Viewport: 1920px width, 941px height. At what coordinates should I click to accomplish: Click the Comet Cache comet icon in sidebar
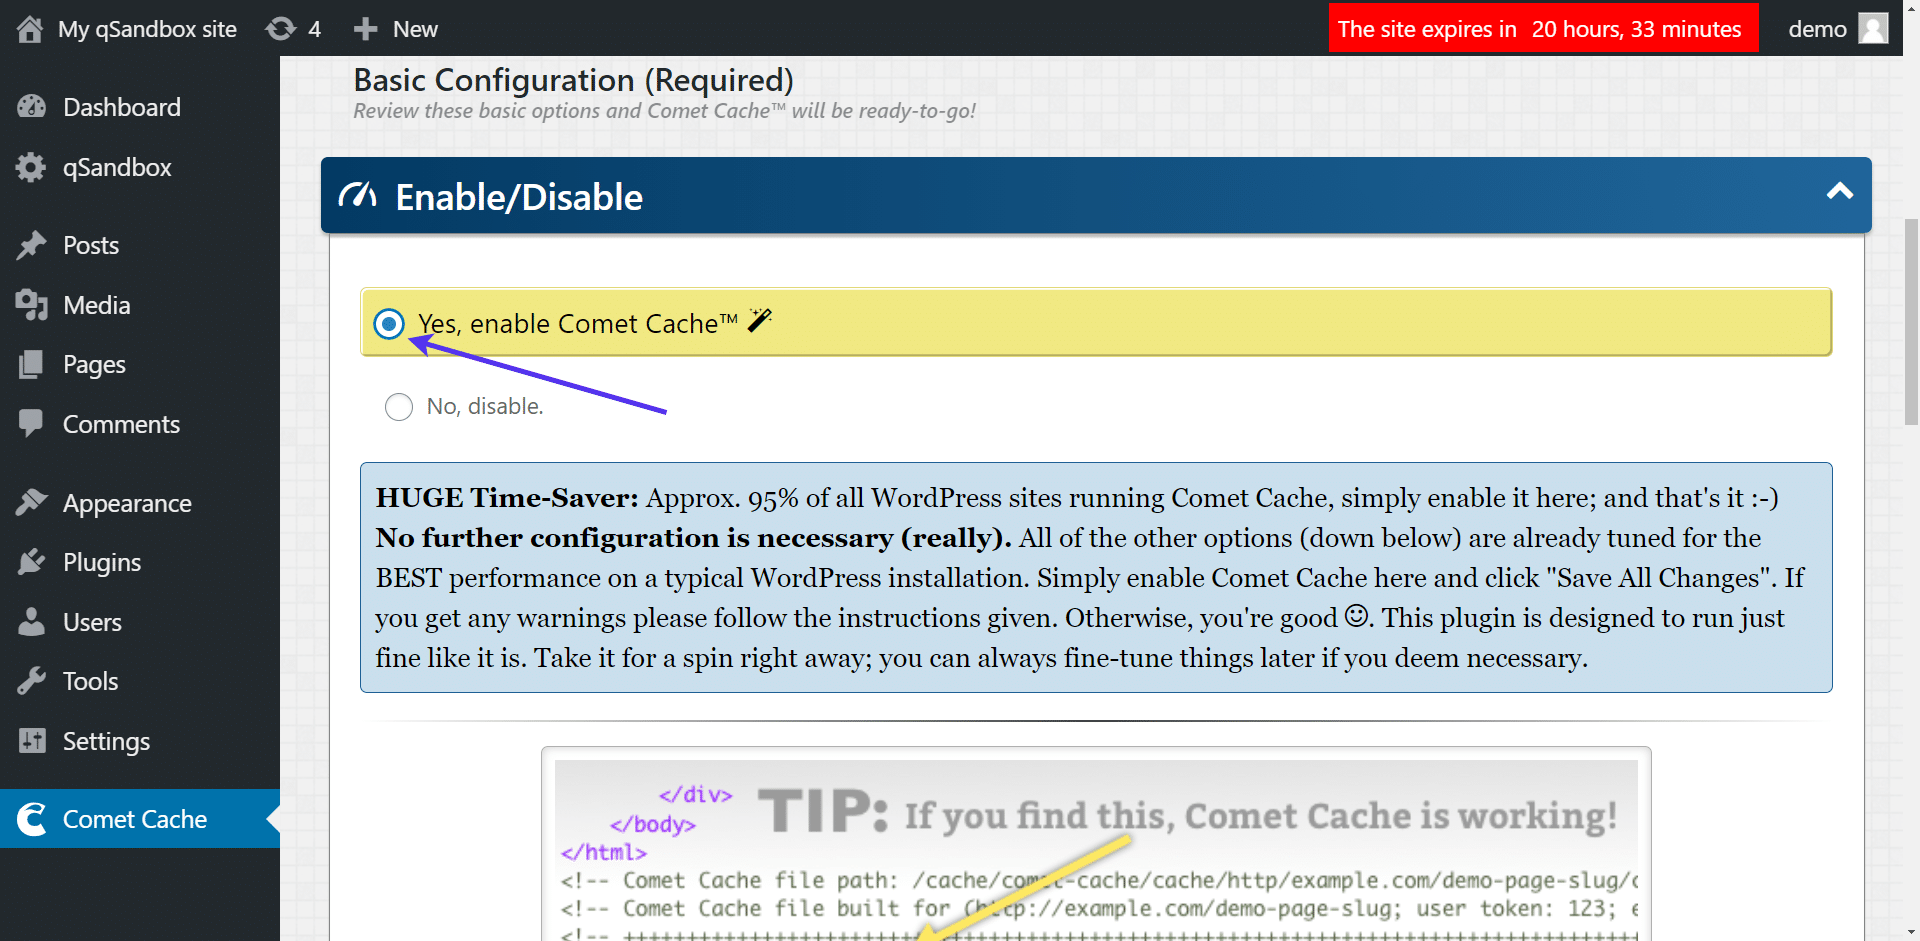point(32,819)
